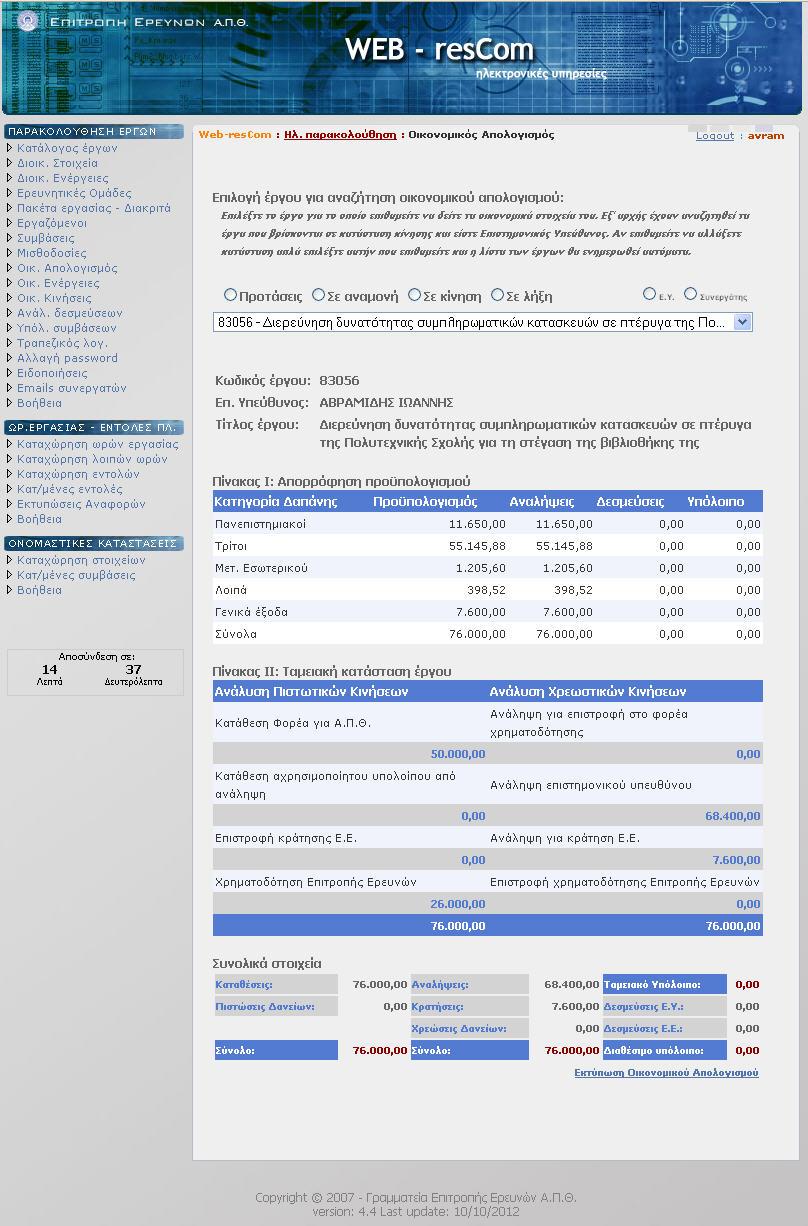Click ΩΡ.ΕΡΓΑΣΙΑΣ - ΕΝΤΟΛΕΣ ΠΛ. section header
The image size is (808, 1226).
(94, 427)
